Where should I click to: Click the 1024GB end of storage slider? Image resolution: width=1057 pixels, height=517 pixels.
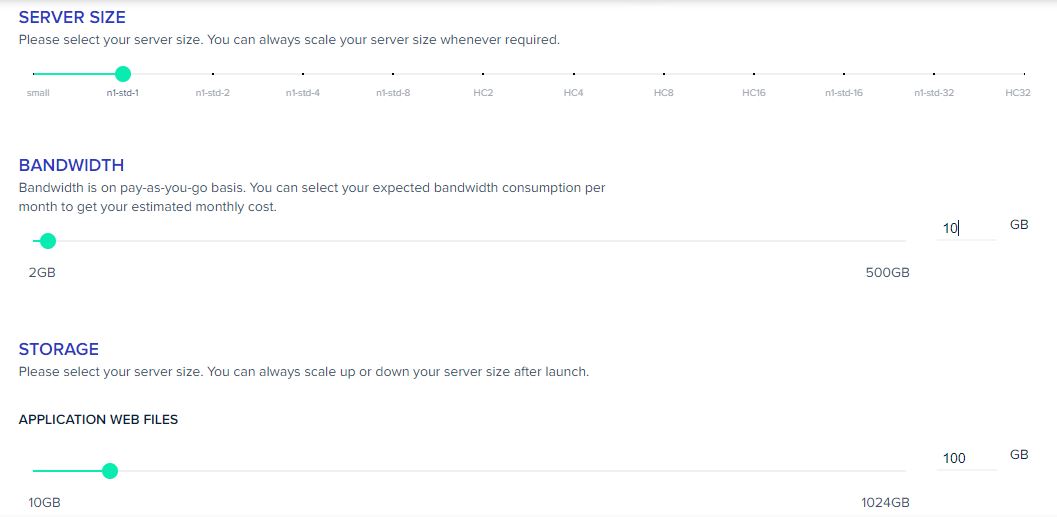tap(885, 503)
